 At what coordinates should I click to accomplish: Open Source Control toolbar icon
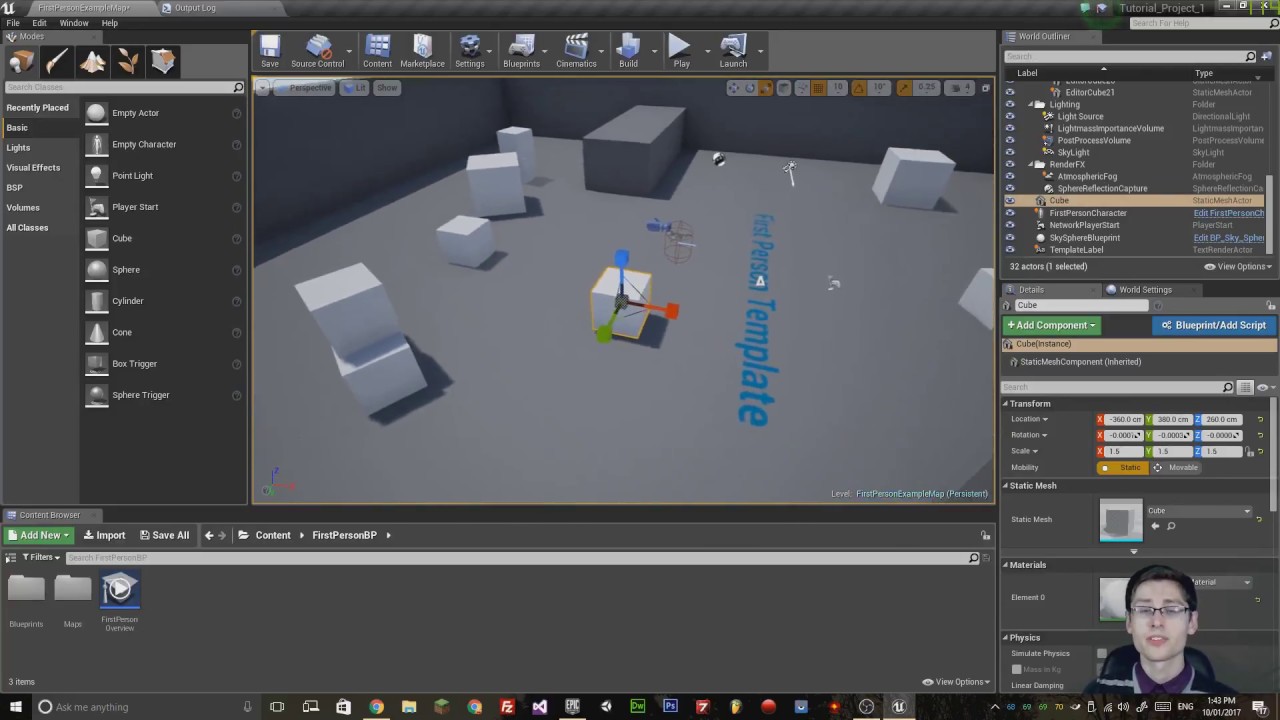(317, 51)
